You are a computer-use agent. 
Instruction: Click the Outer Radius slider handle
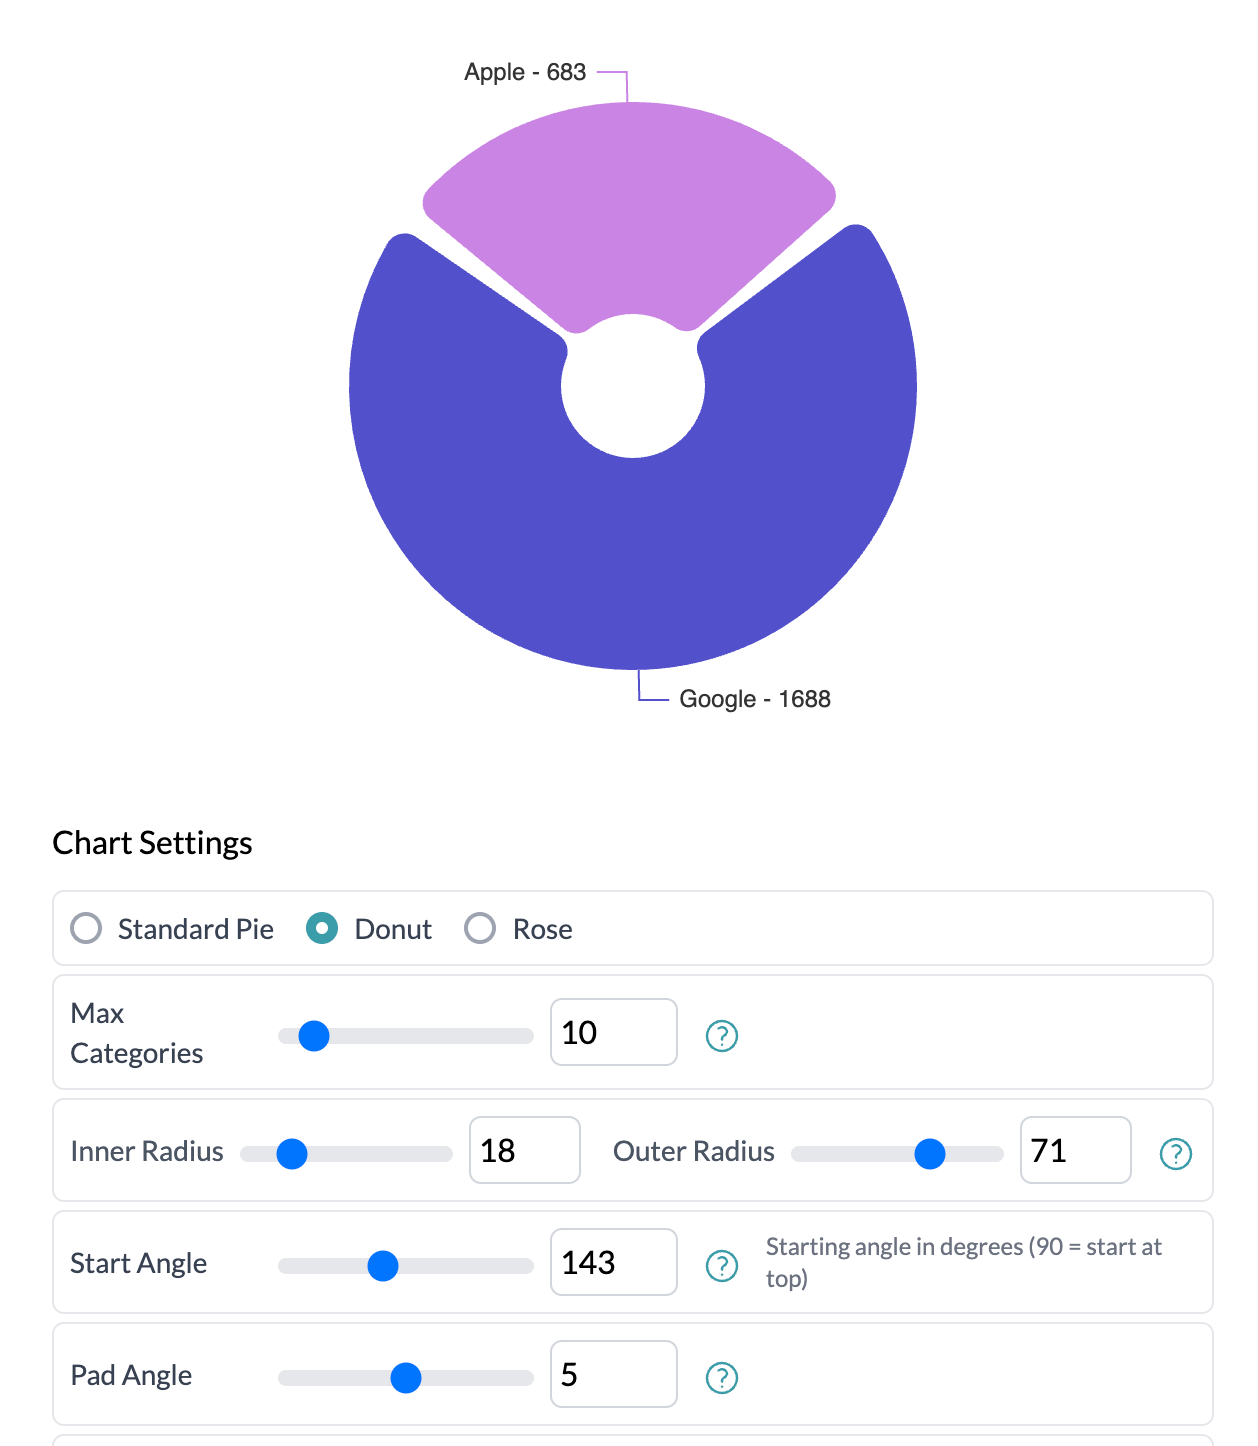(930, 1154)
